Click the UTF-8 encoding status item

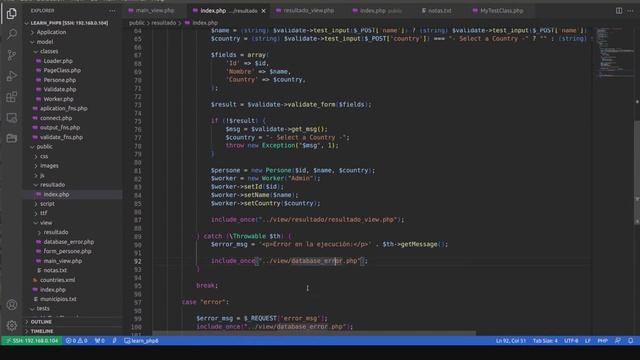[x=571, y=340]
